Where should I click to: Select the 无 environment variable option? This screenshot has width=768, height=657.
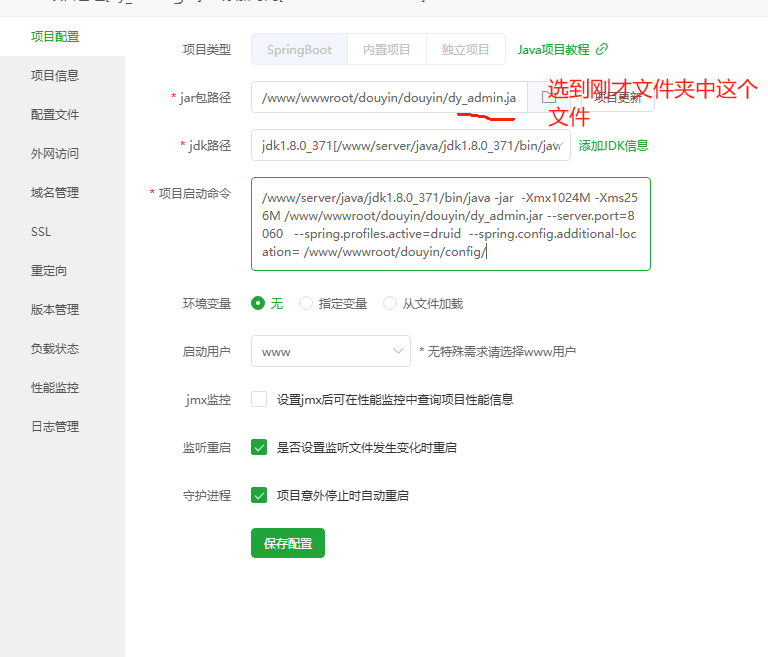point(258,303)
